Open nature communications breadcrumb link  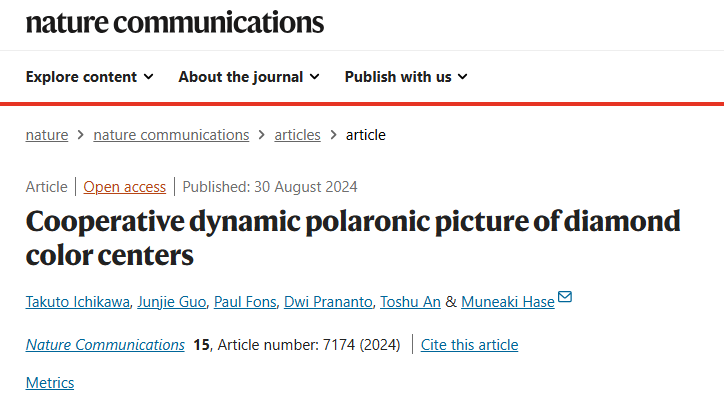[171, 135]
